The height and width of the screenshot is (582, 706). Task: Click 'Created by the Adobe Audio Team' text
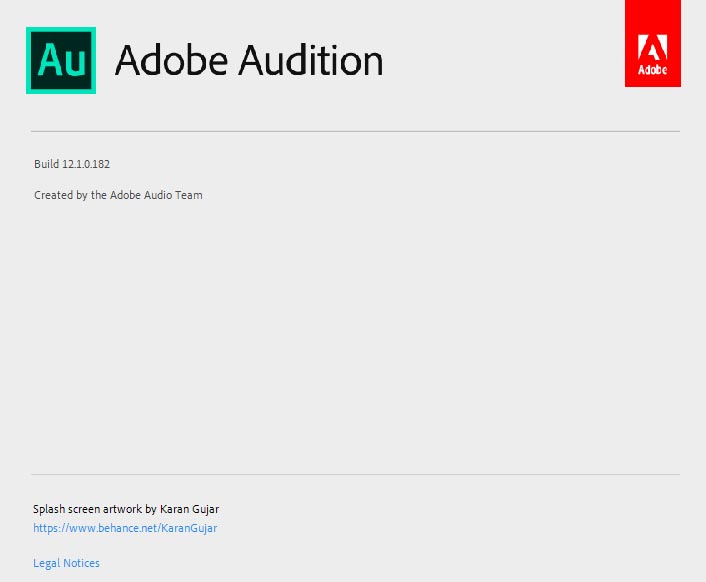(x=118, y=195)
